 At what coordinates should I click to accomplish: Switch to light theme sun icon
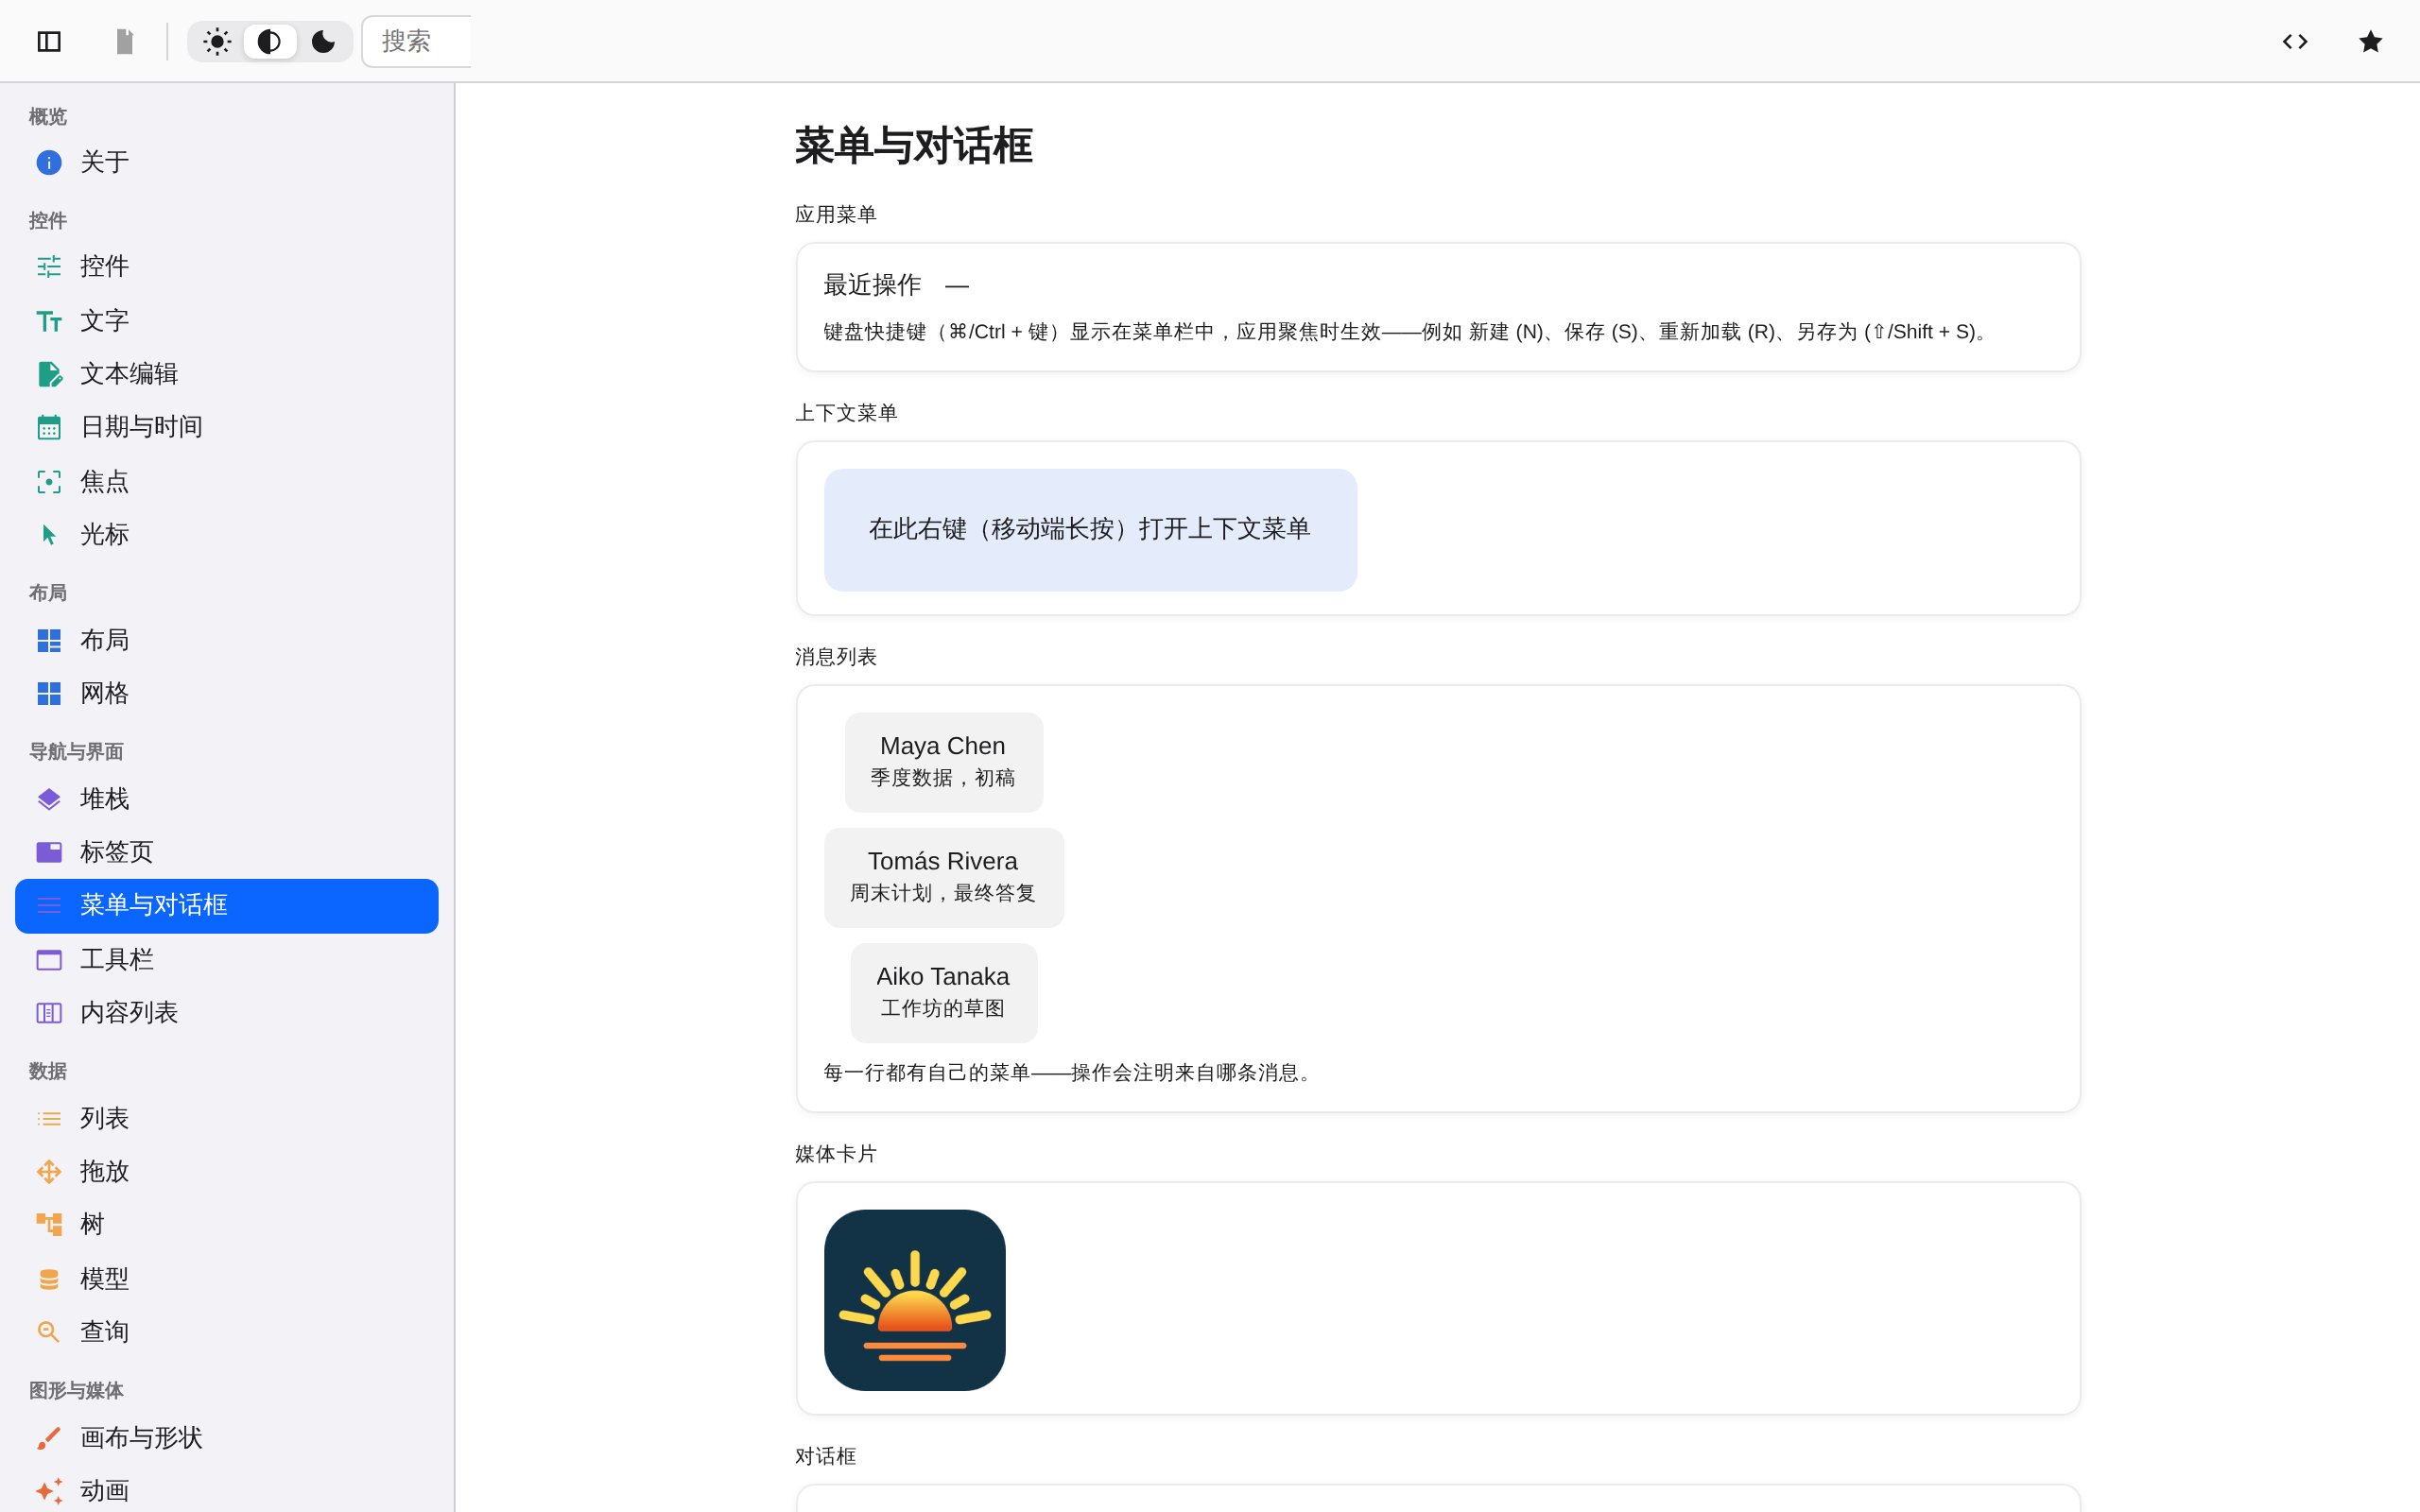point(217,41)
